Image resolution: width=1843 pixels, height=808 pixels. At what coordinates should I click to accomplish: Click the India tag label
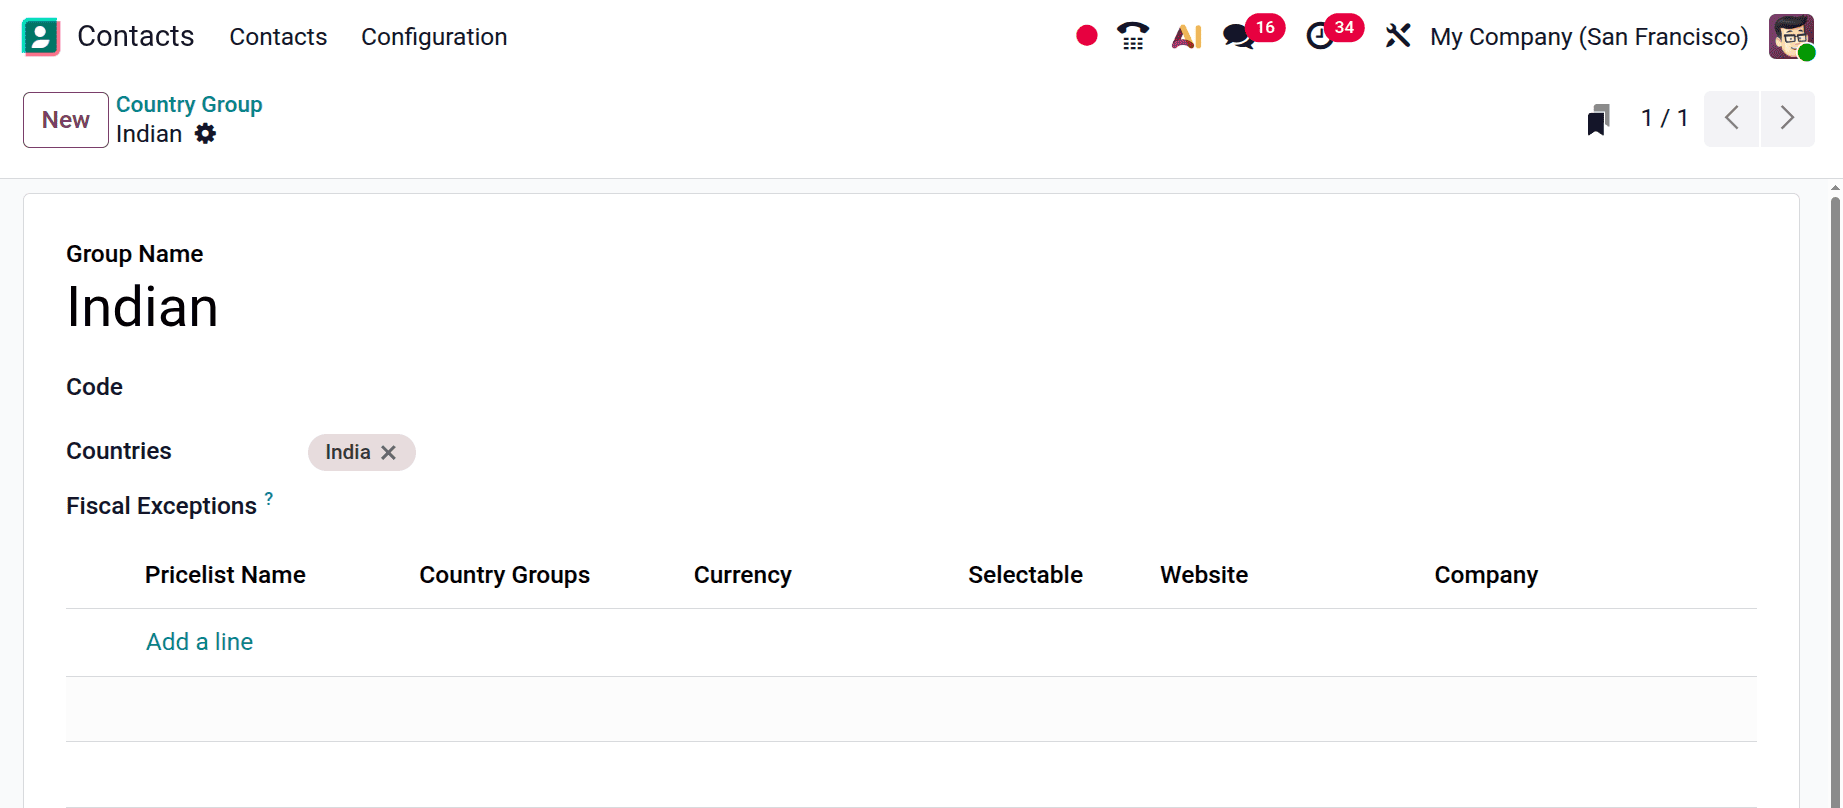(348, 452)
